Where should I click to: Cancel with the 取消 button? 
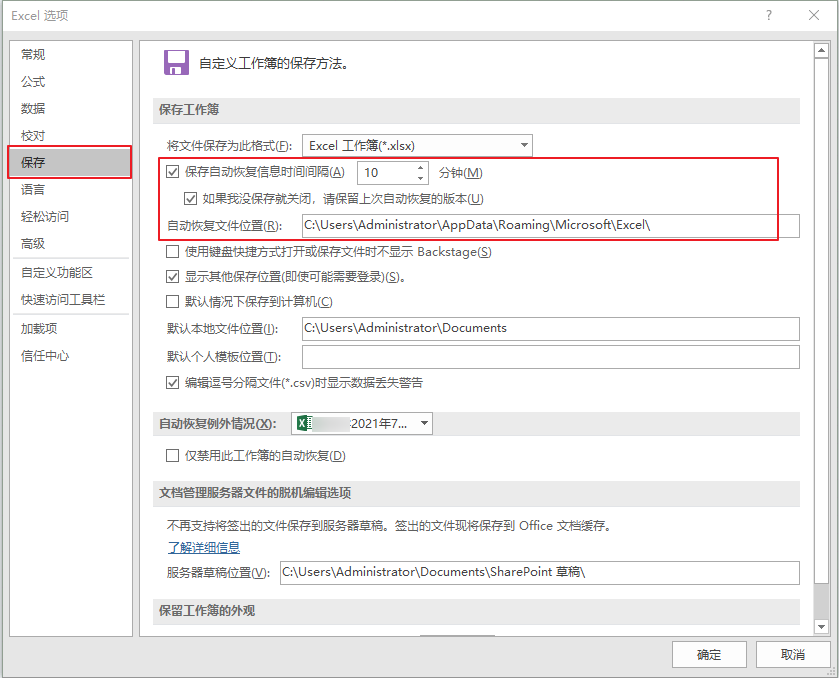tap(793, 654)
